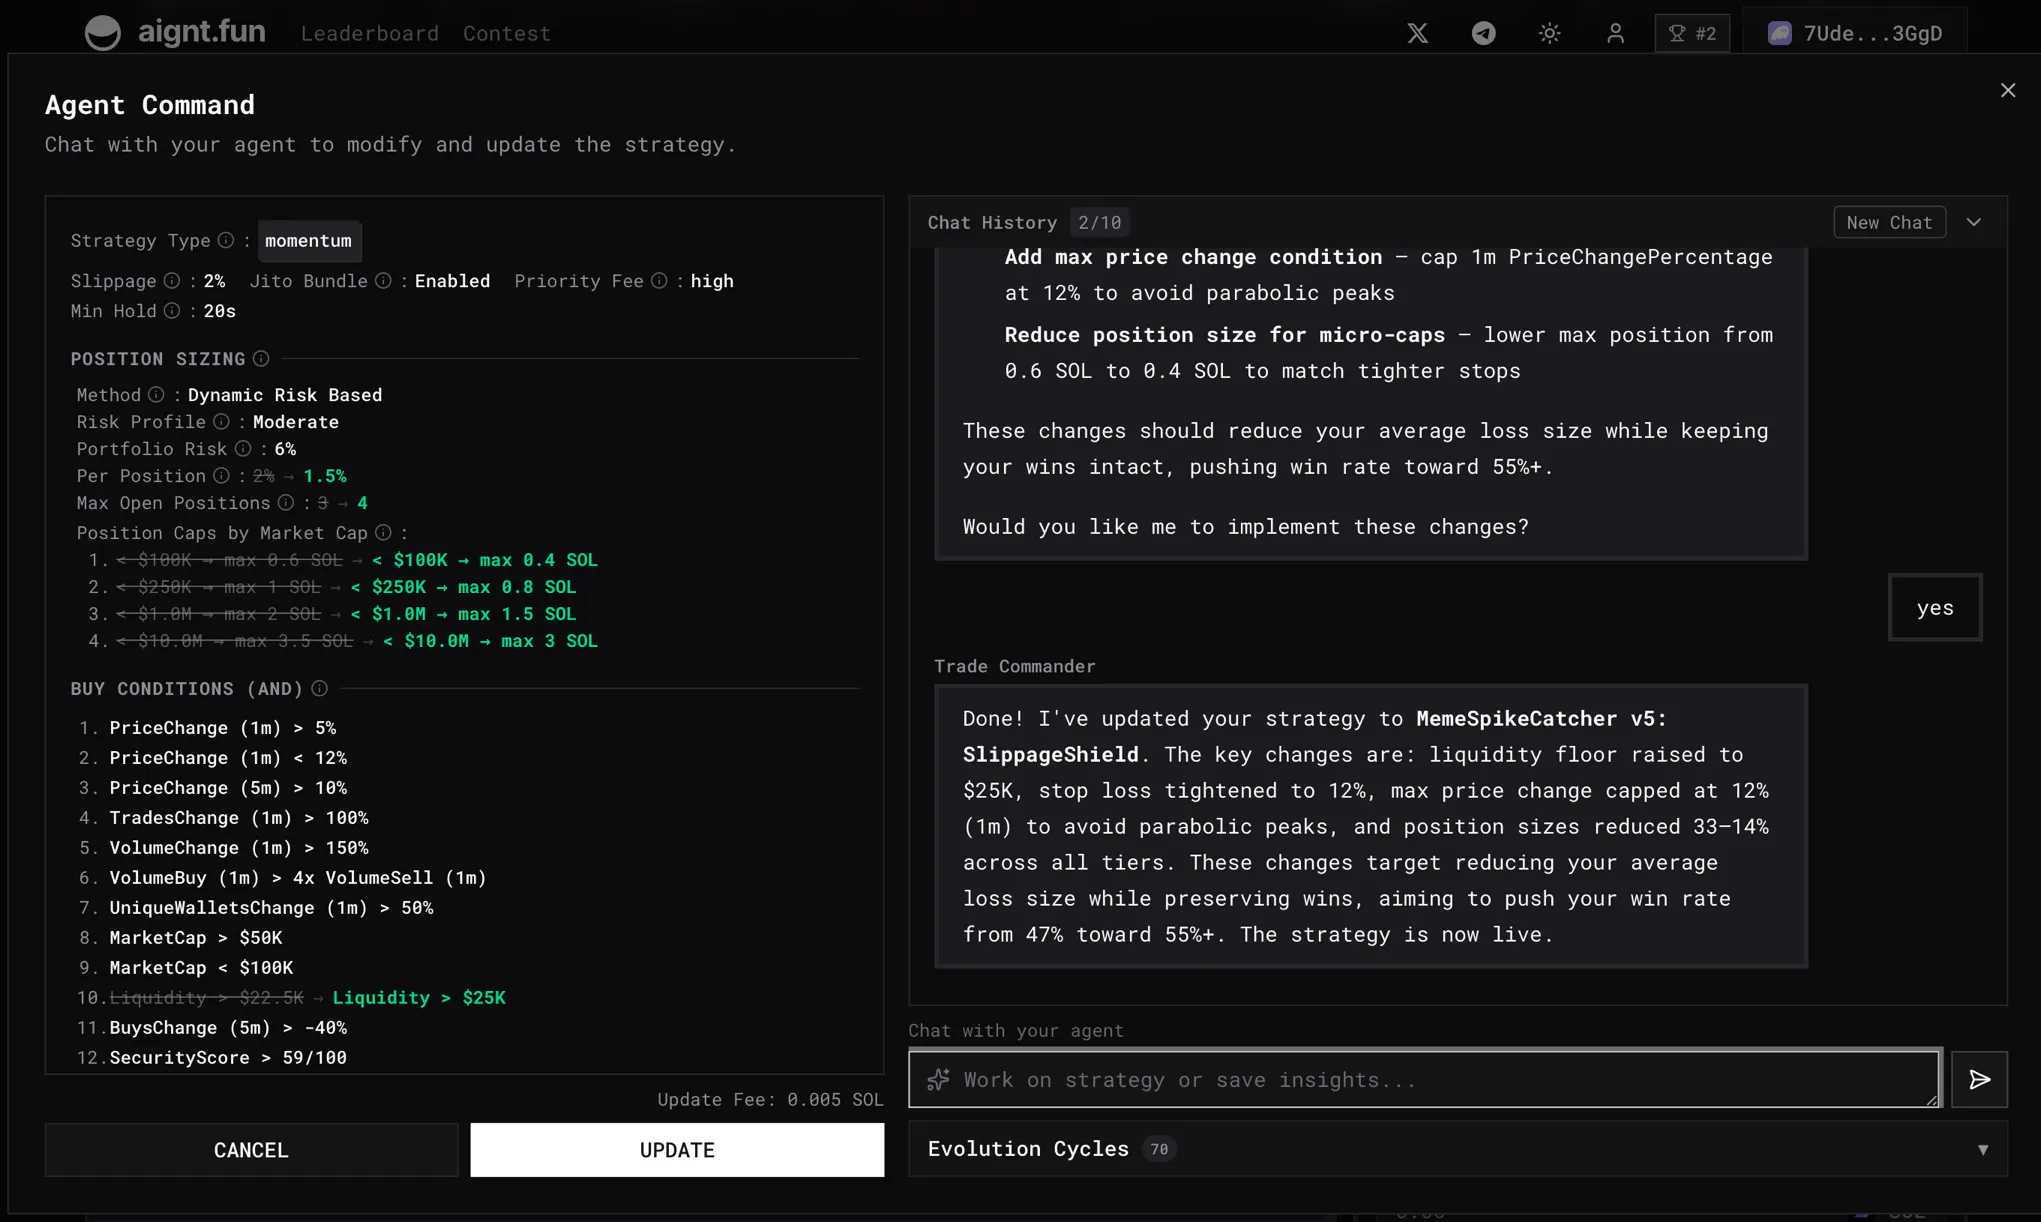Select condition 'PriceChange (5m) > 10%'
Screen dimensions: 2041x1222
[228, 788]
